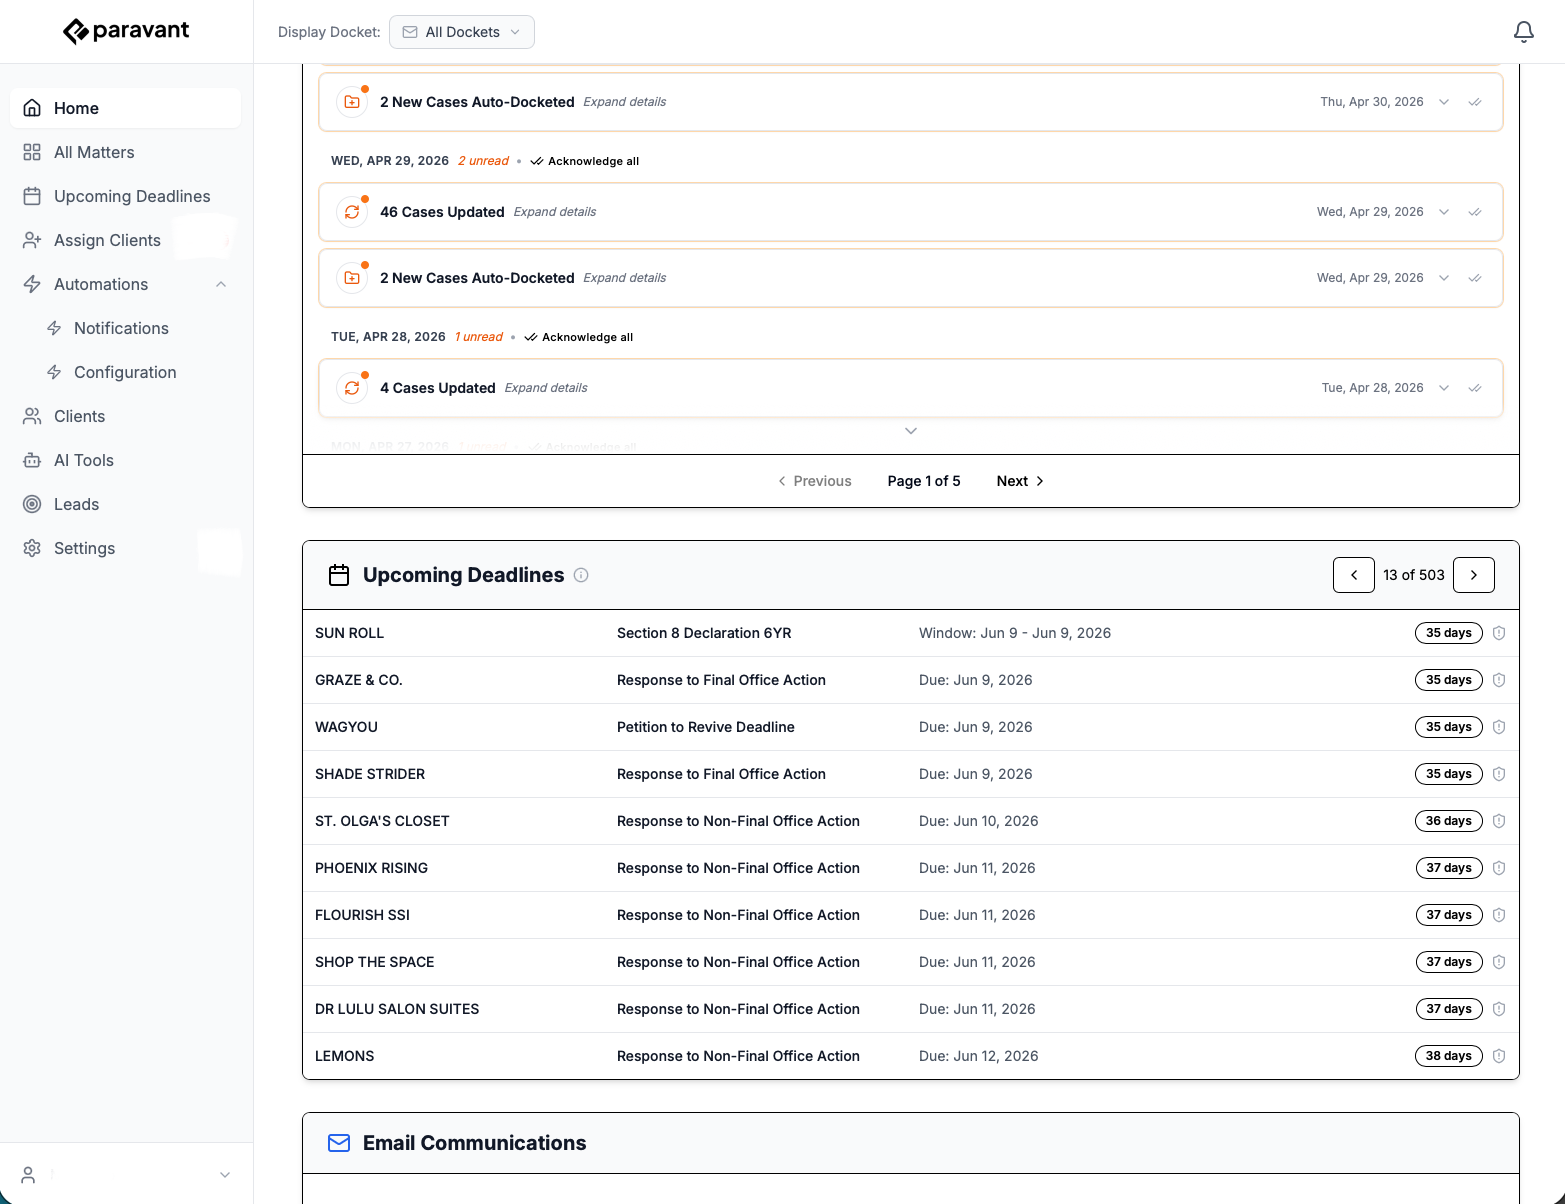
Task: Open the SUN ROLL deadline row
Action: click(911, 633)
